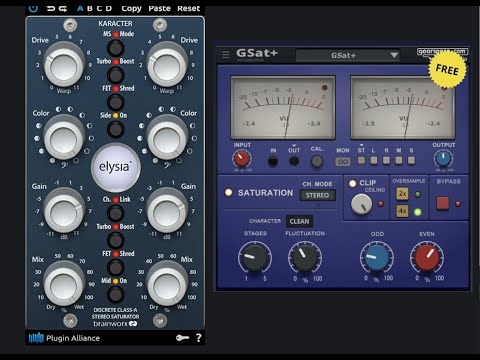Viewport: 480px width, 360px height.
Task: Open the CHARACTER CLEAN selector
Action: 299,221
